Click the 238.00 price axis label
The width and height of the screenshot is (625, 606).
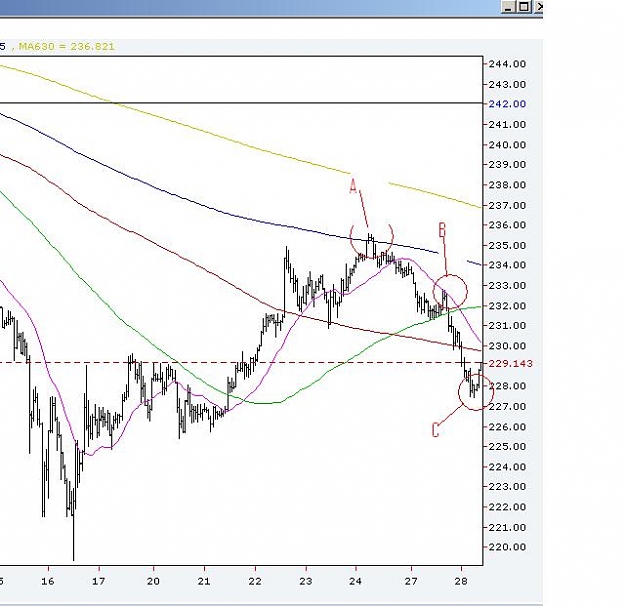[507, 185]
